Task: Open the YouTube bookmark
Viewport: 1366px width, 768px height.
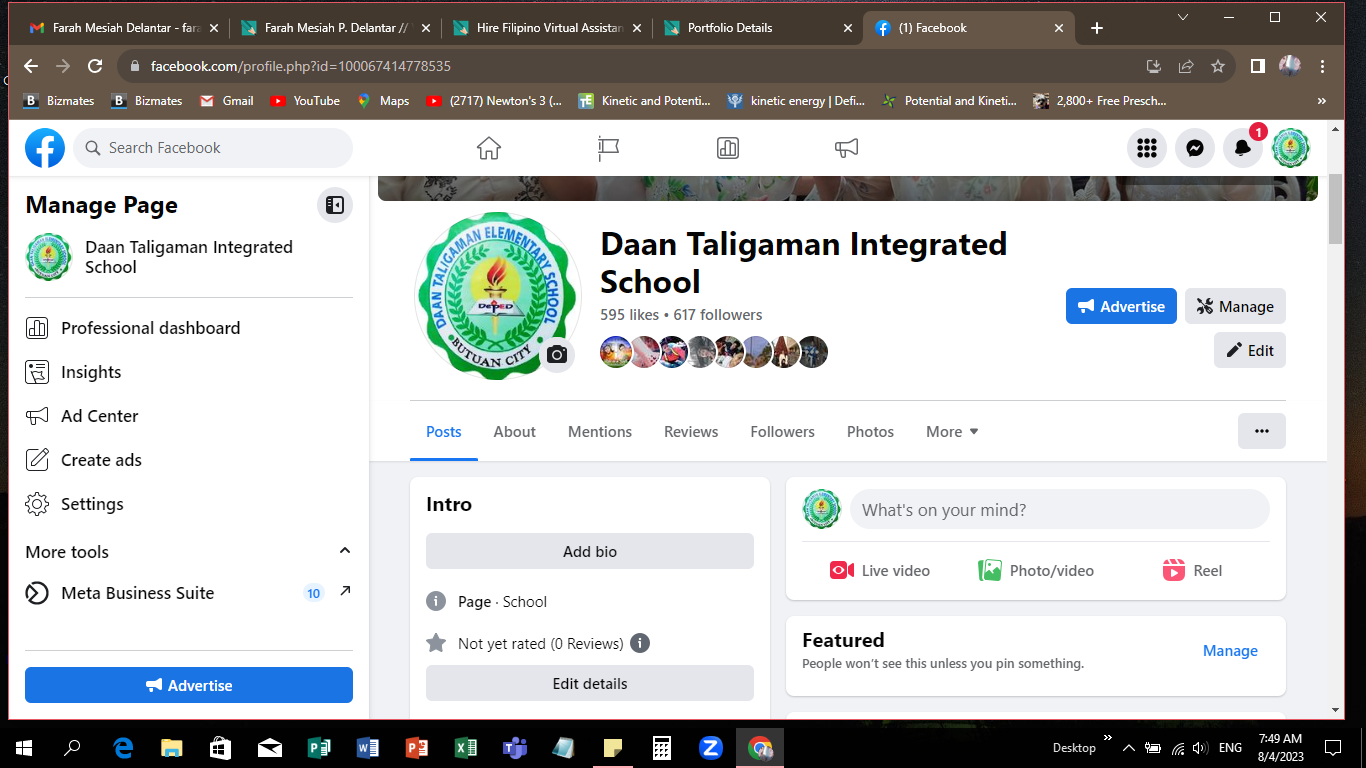Action: coord(304,101)
